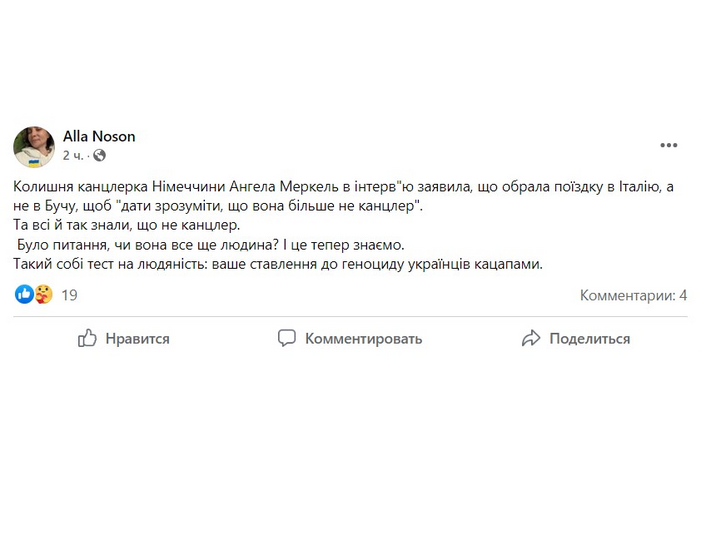
Task: Open the post options three-dots menu
Action: click(x=668, y=146)
